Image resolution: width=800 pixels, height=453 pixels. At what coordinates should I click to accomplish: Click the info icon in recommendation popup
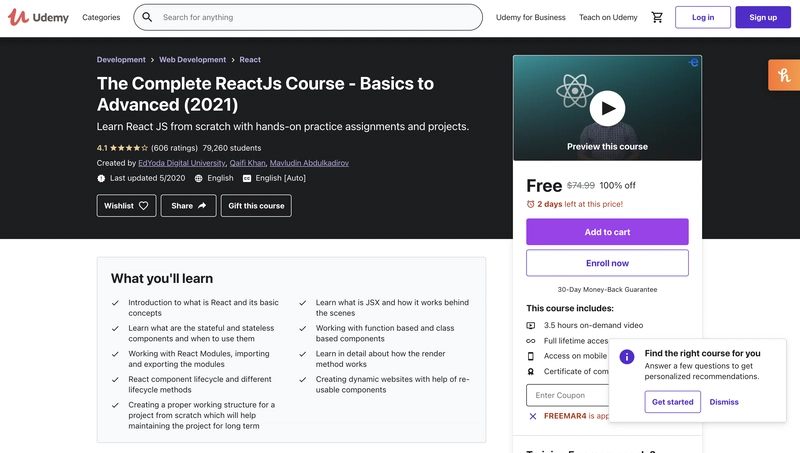click(x=627, y=357)
